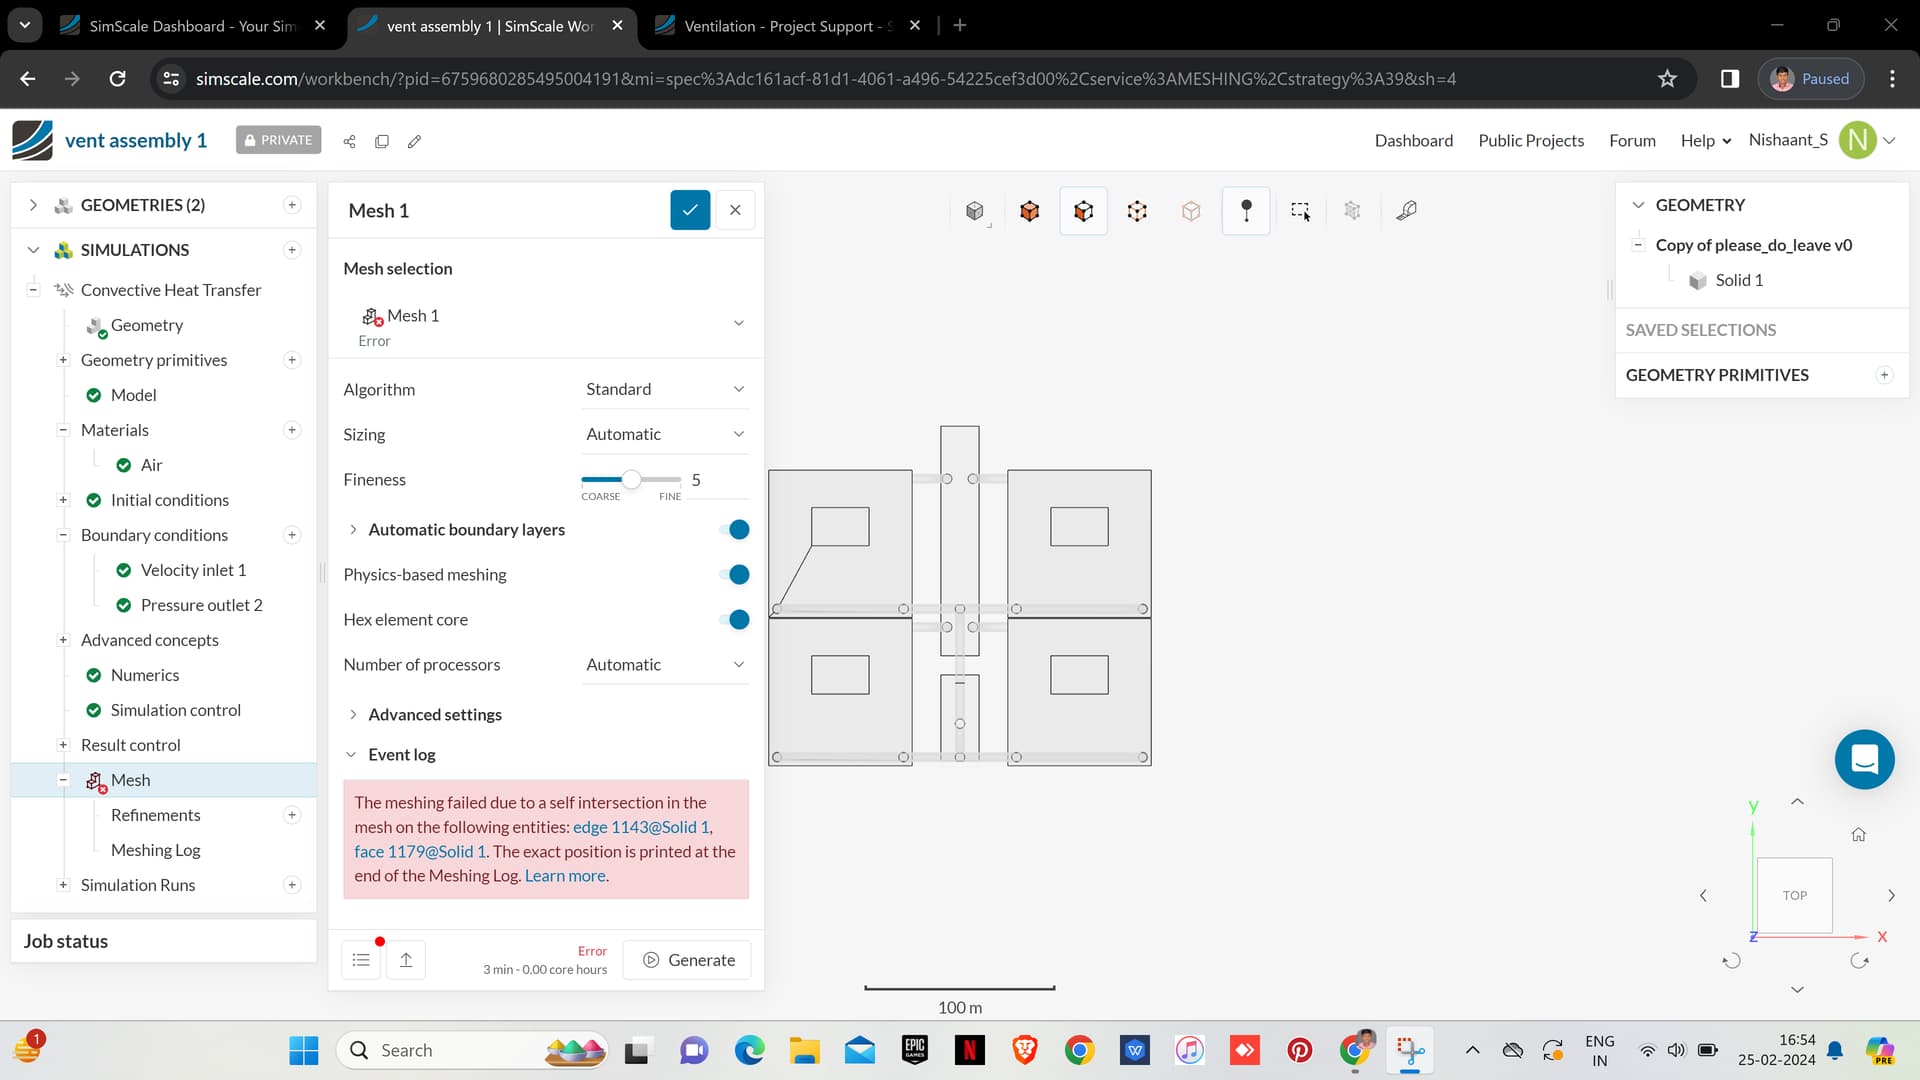Open the Algorithm dropdown showing Standard
Image resolution: width=1920 pixels, height=1080 pixels.
click(x=665, y=389)
